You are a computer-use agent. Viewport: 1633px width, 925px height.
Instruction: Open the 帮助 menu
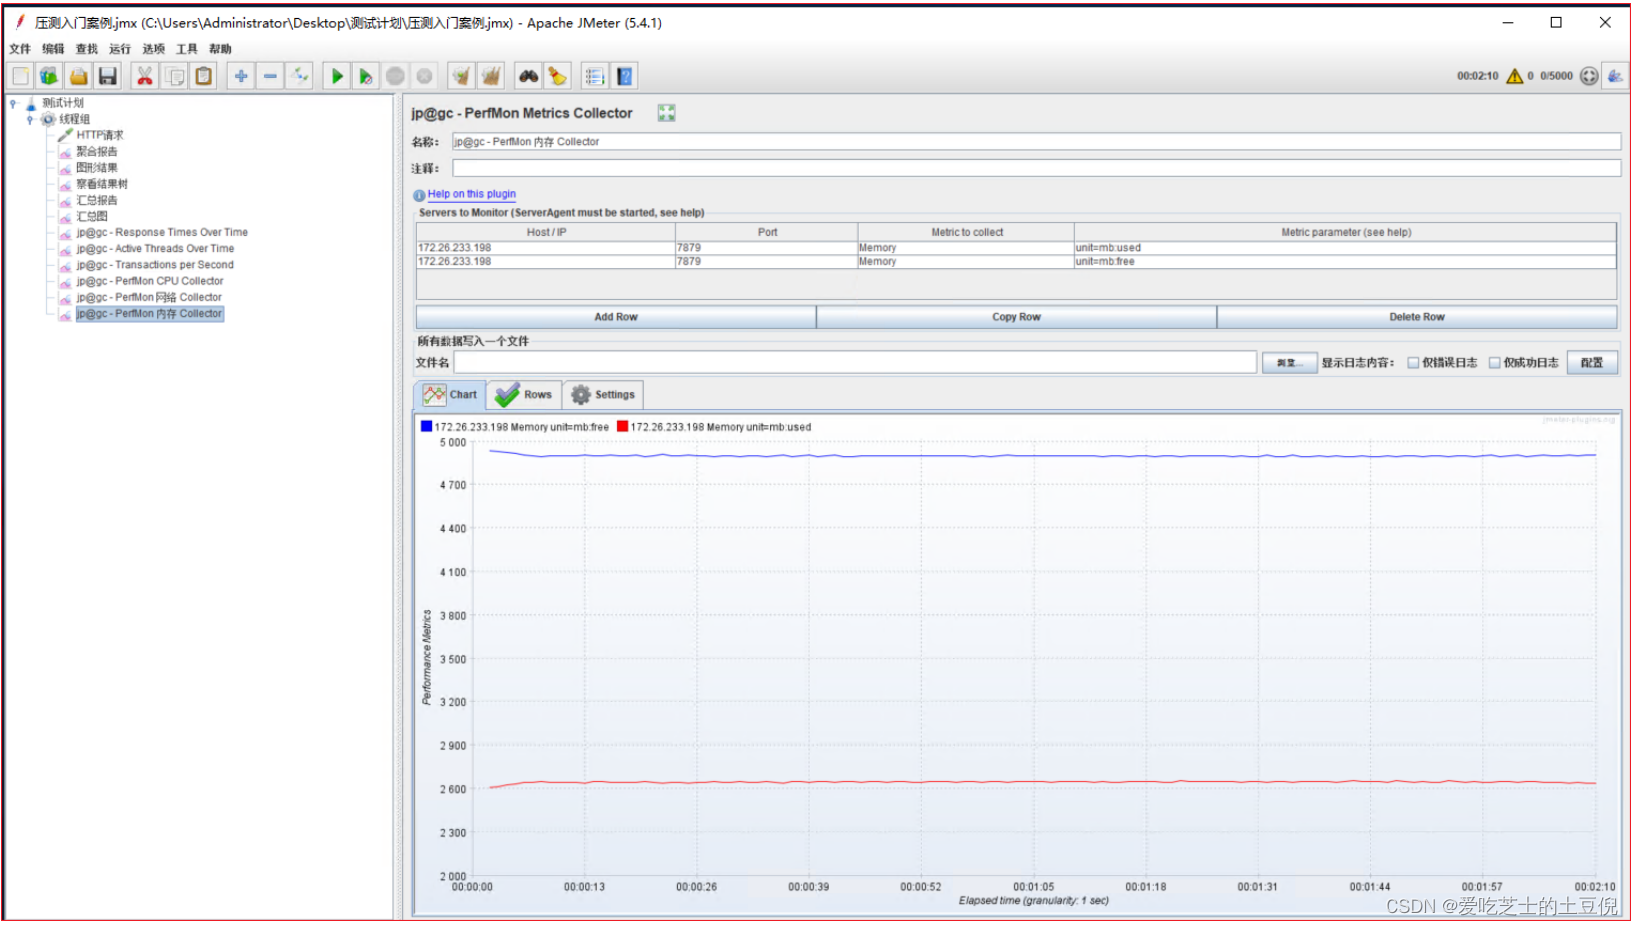pyautogui.click(x=220, y=49)
